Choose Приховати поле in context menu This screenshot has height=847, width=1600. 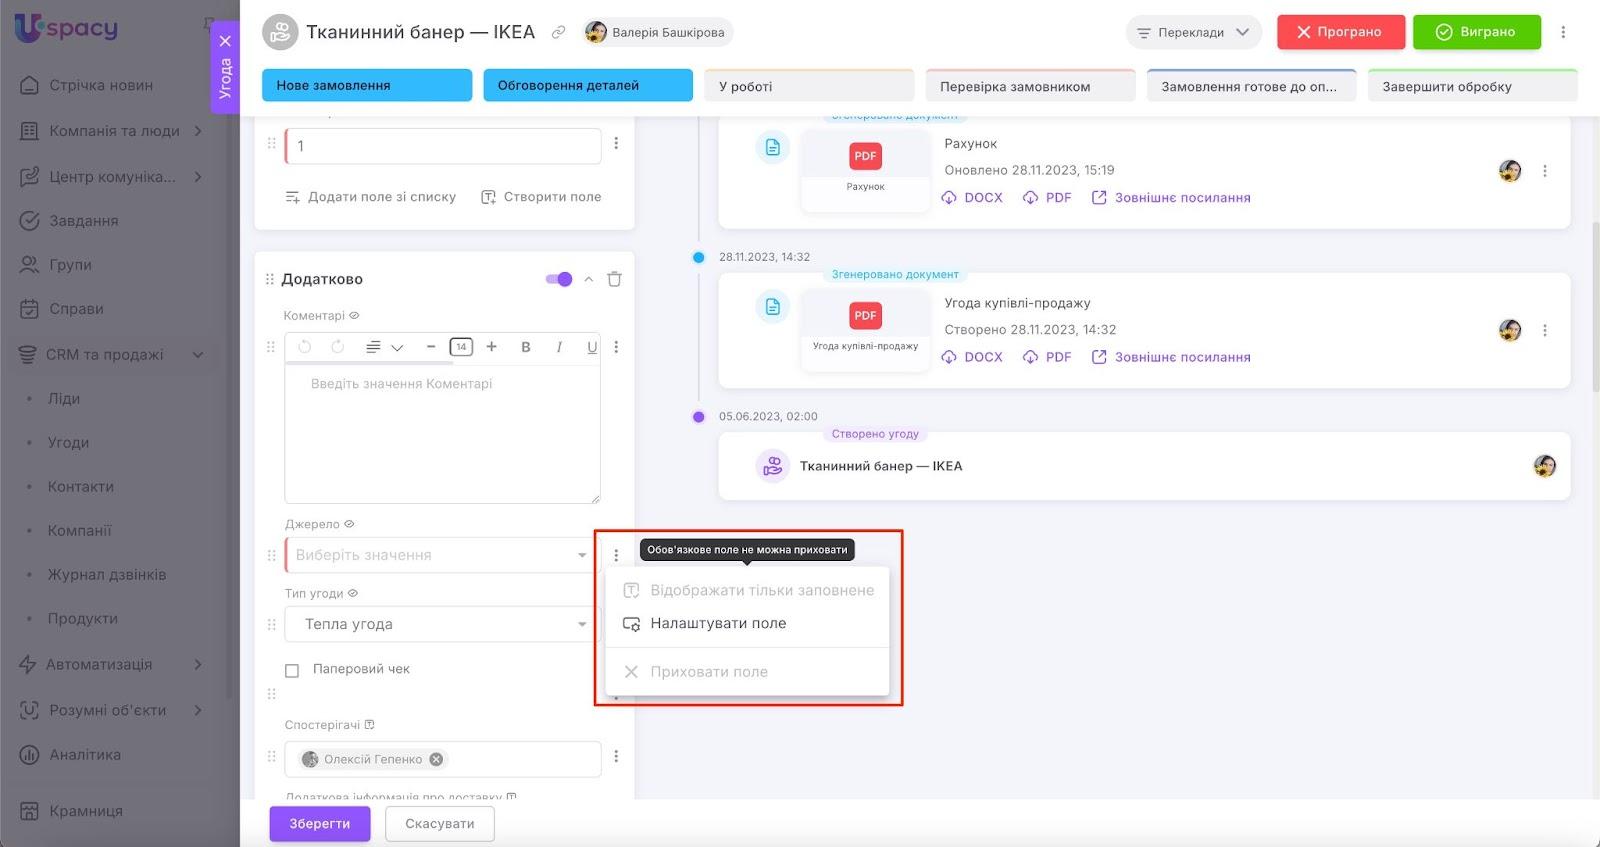[x=747, y=672]
